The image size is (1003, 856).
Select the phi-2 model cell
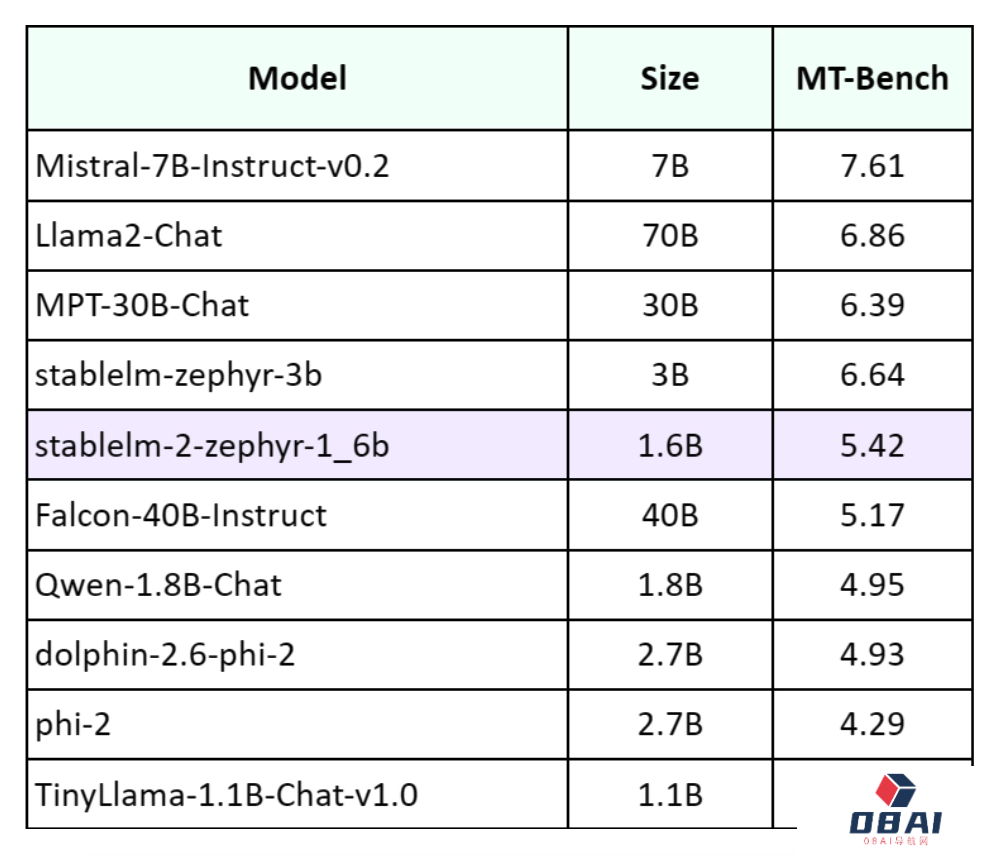[x=73, y=724]
